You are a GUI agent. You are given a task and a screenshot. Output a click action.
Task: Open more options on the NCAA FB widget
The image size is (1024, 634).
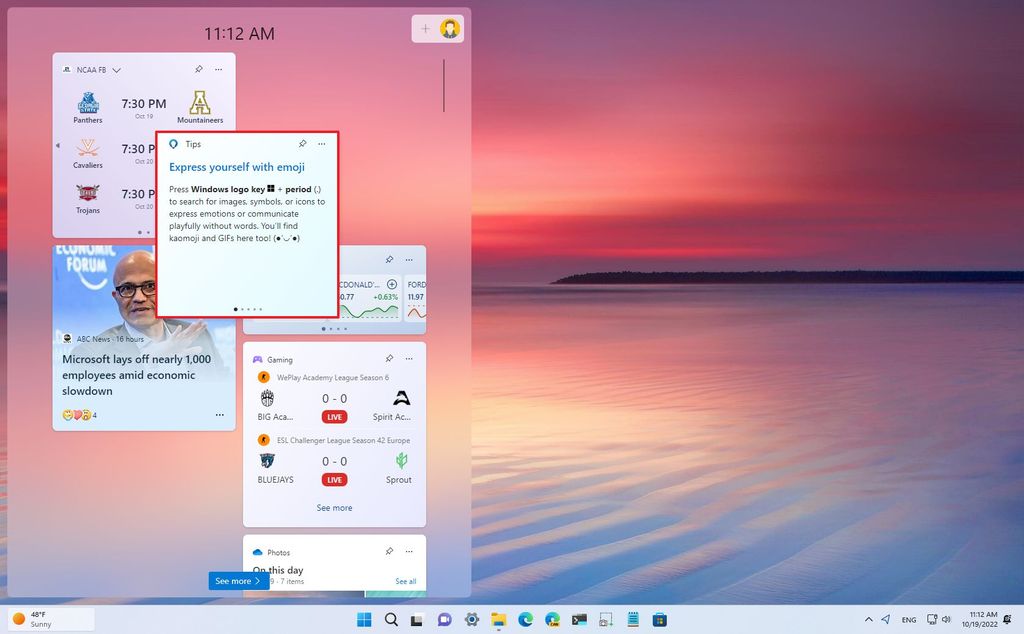tap(219, 70)
